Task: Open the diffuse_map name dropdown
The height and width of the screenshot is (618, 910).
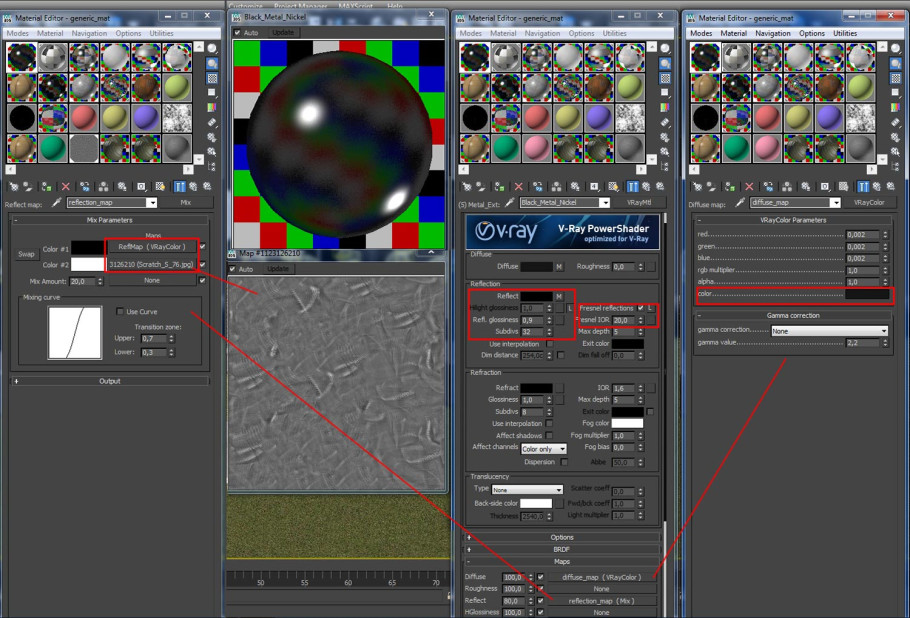Action: pyautogui.click(x=835, y=203)
